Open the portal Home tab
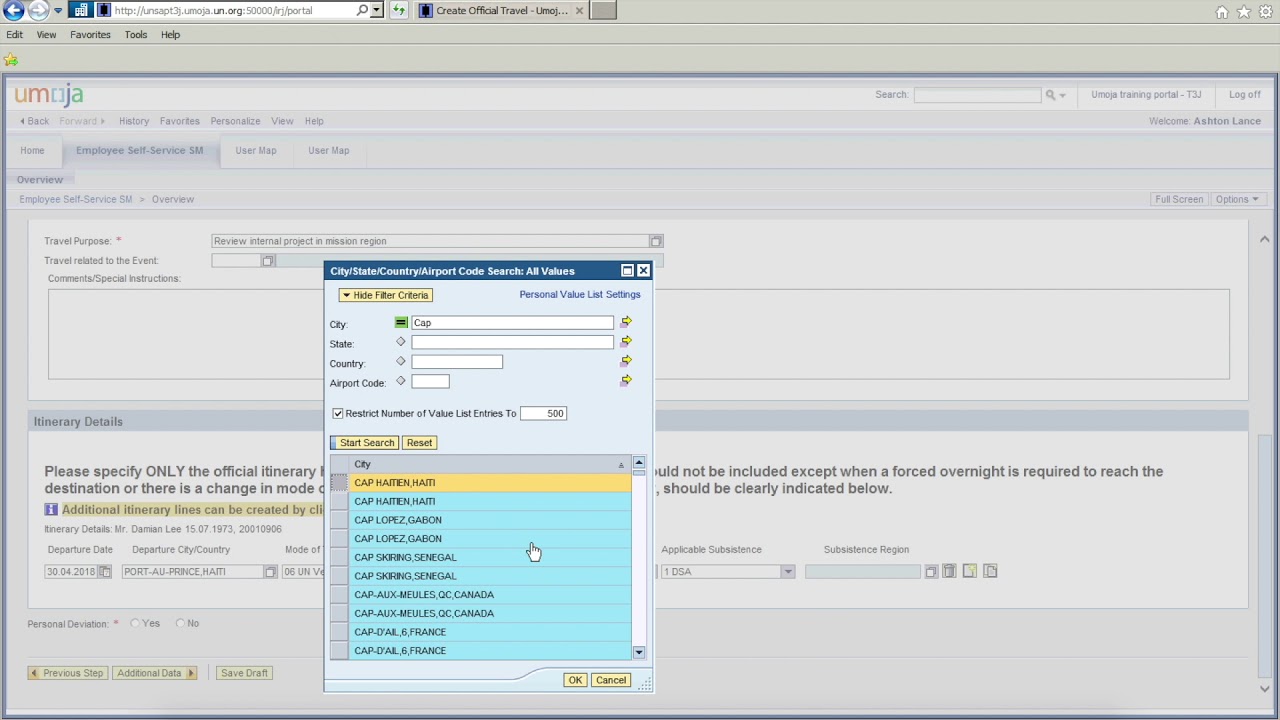Screen dimensions: 1280x720 click(x=32, y=151)
